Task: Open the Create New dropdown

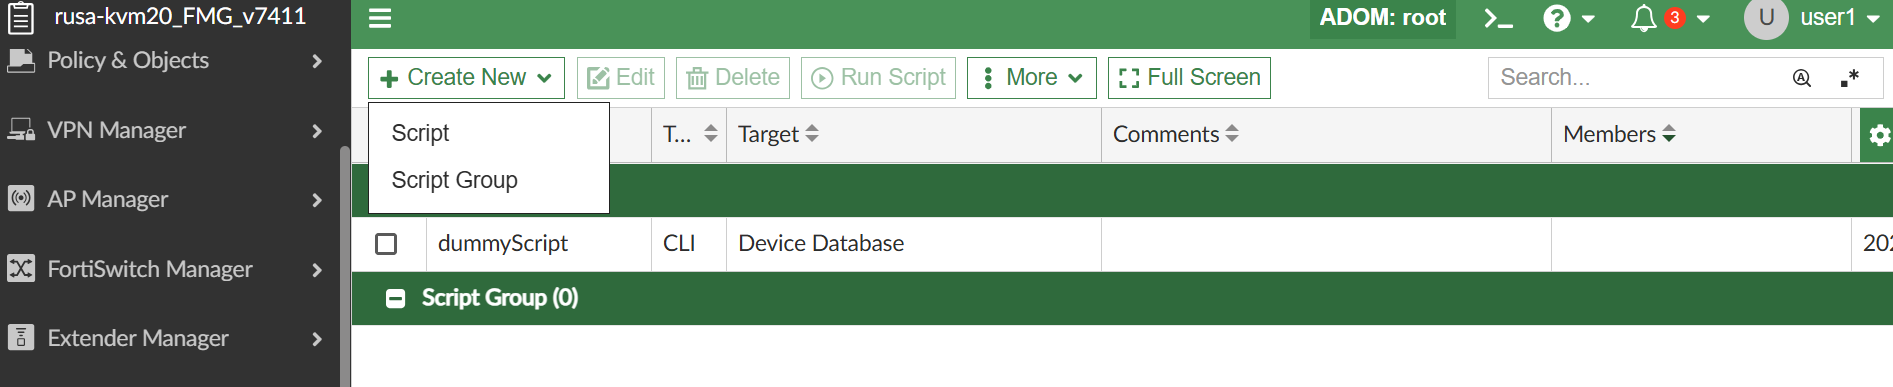Action: coord(466,78)
